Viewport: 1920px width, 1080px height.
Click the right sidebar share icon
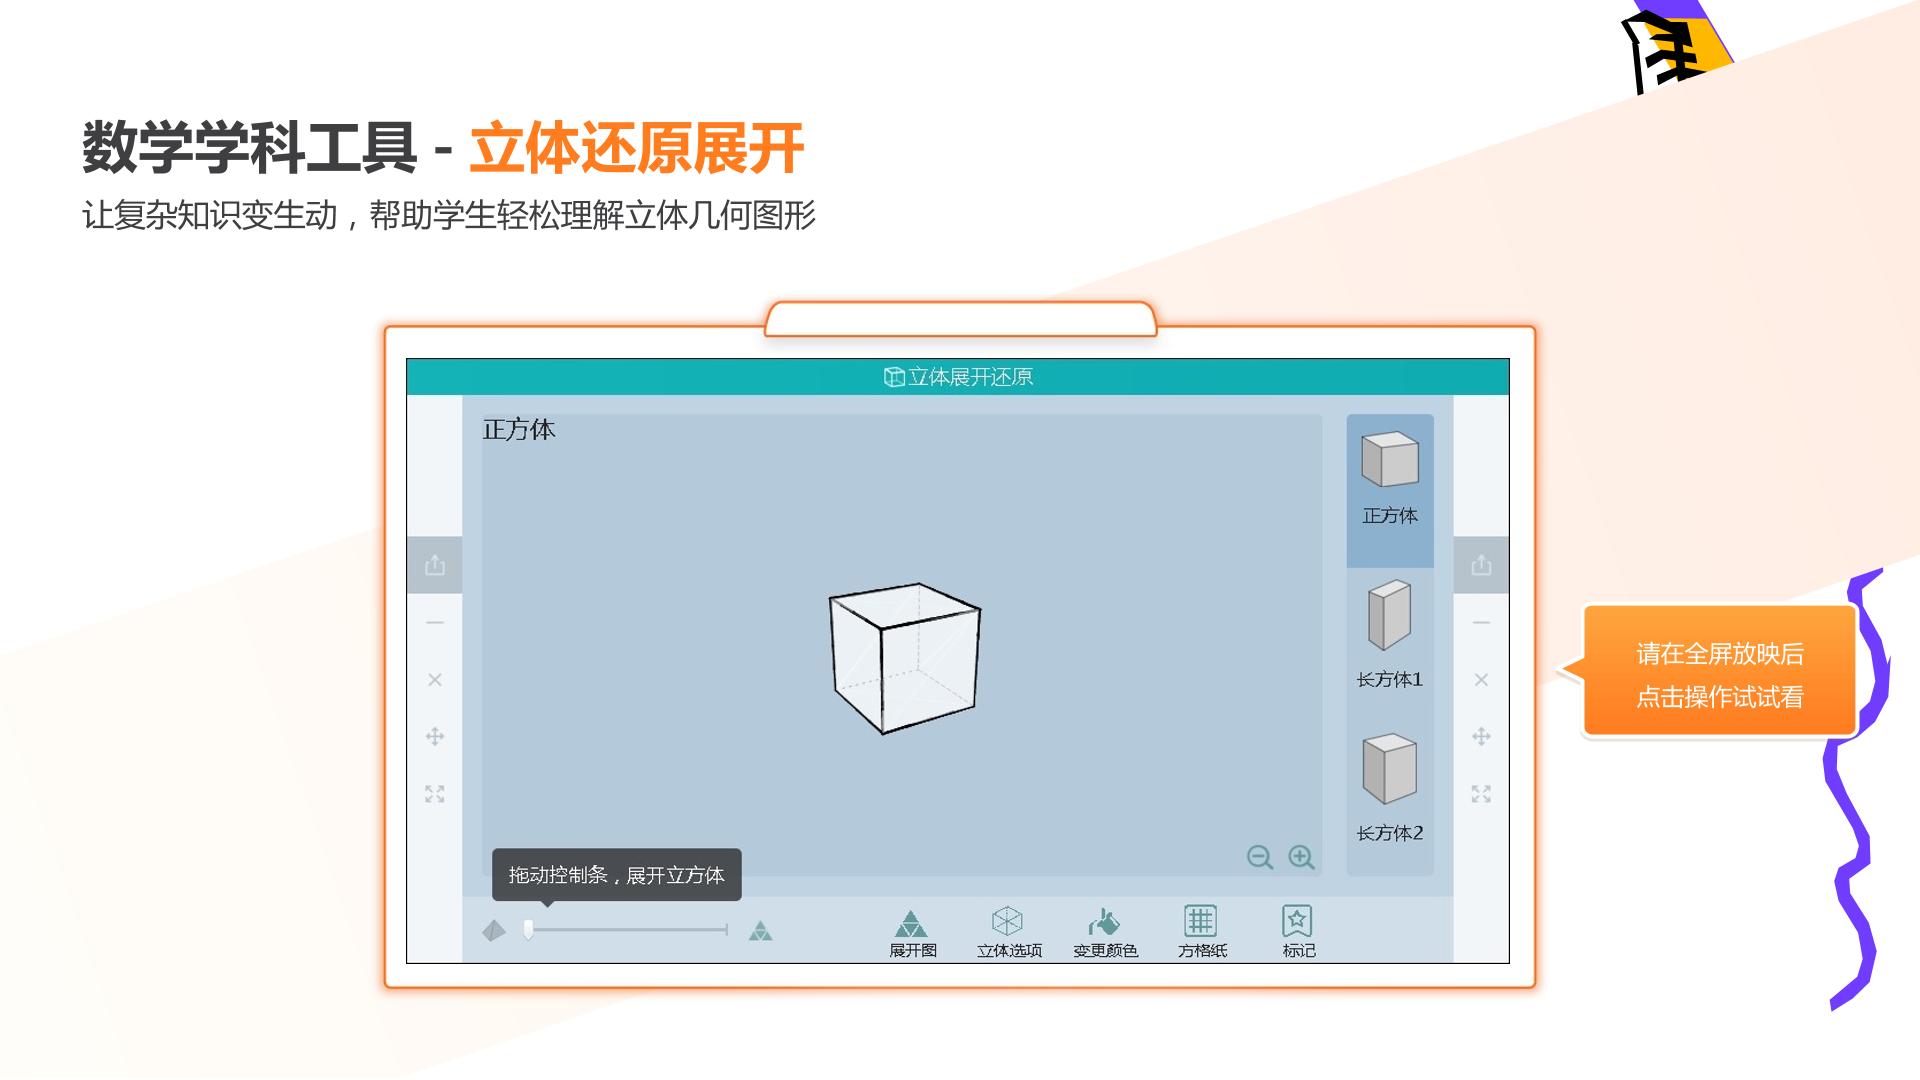(x=1481, y=565)
